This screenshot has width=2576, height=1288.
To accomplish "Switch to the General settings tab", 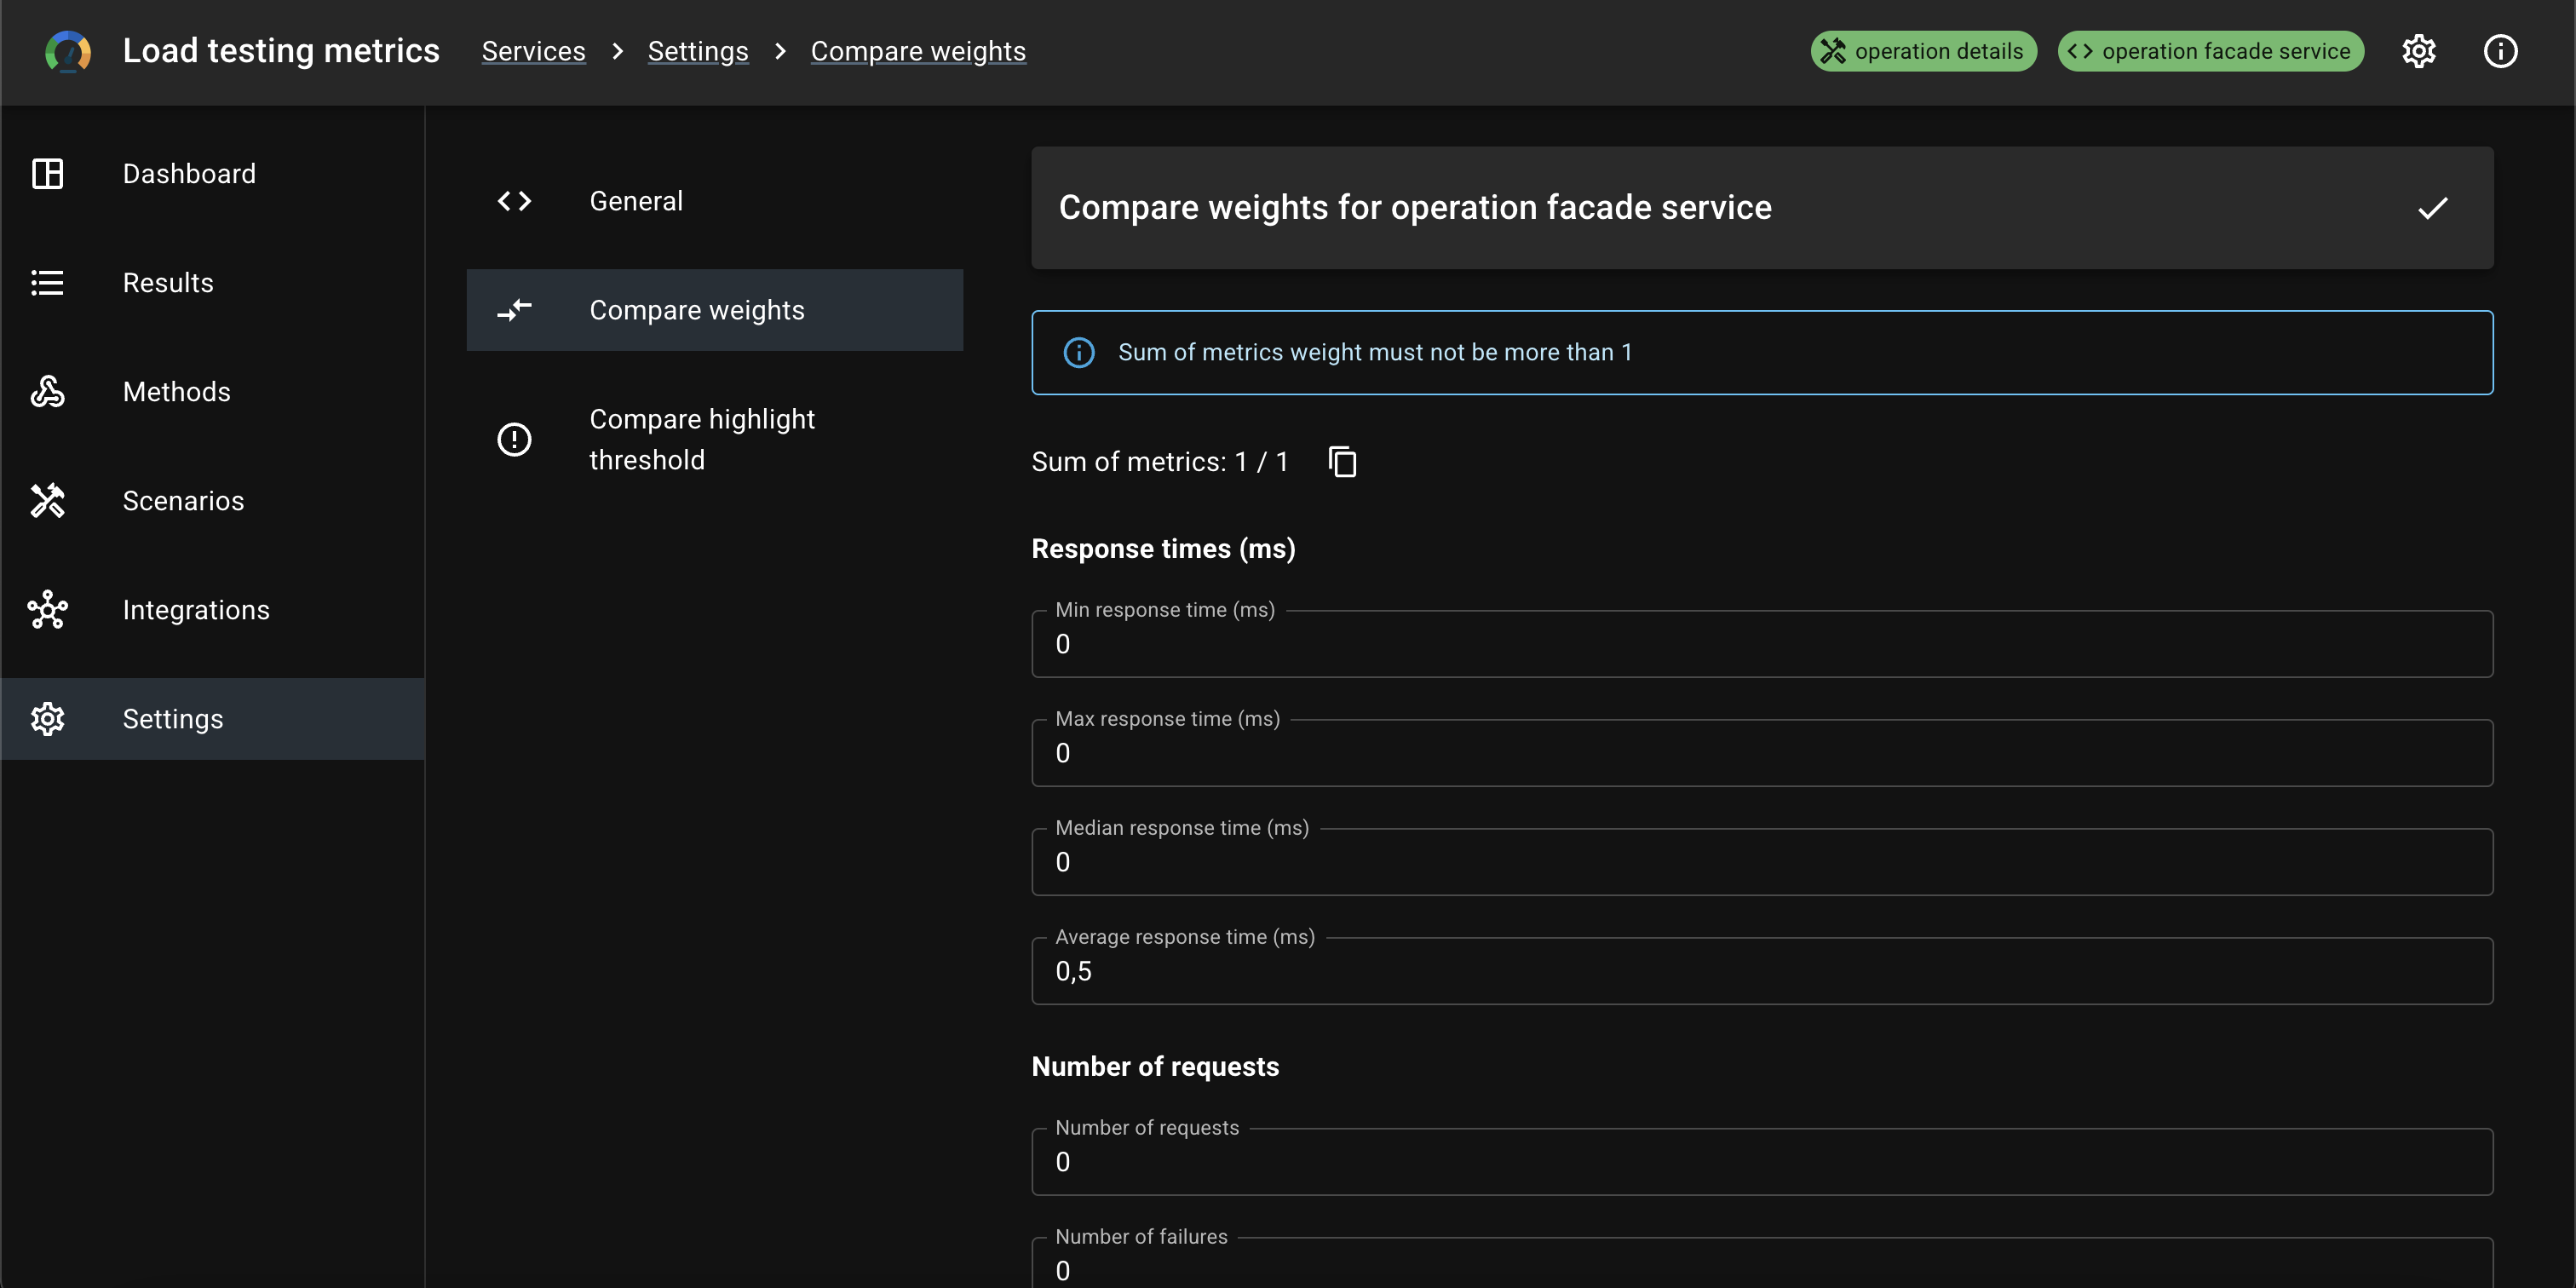I will click(714, 200).
